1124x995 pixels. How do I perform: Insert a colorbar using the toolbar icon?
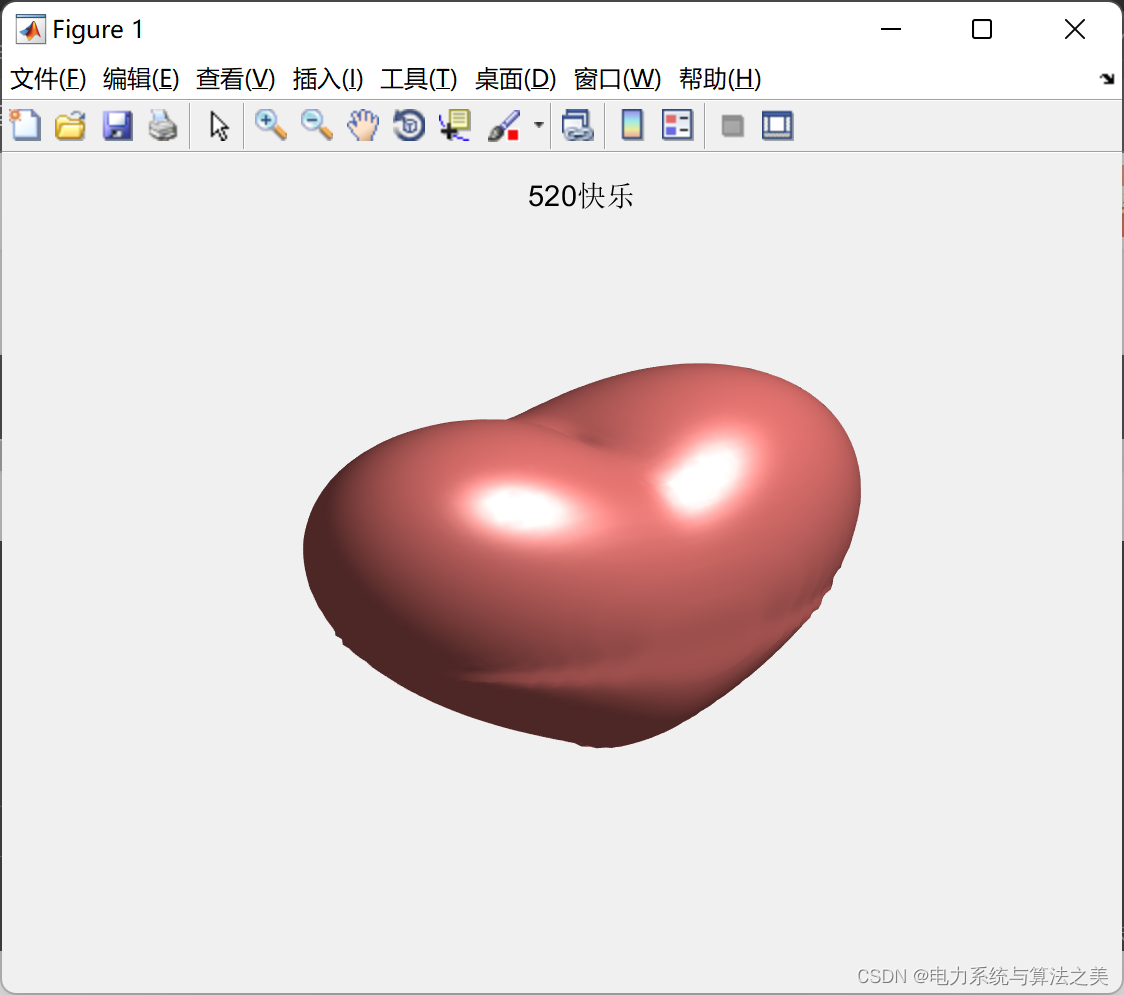point(632,125)
